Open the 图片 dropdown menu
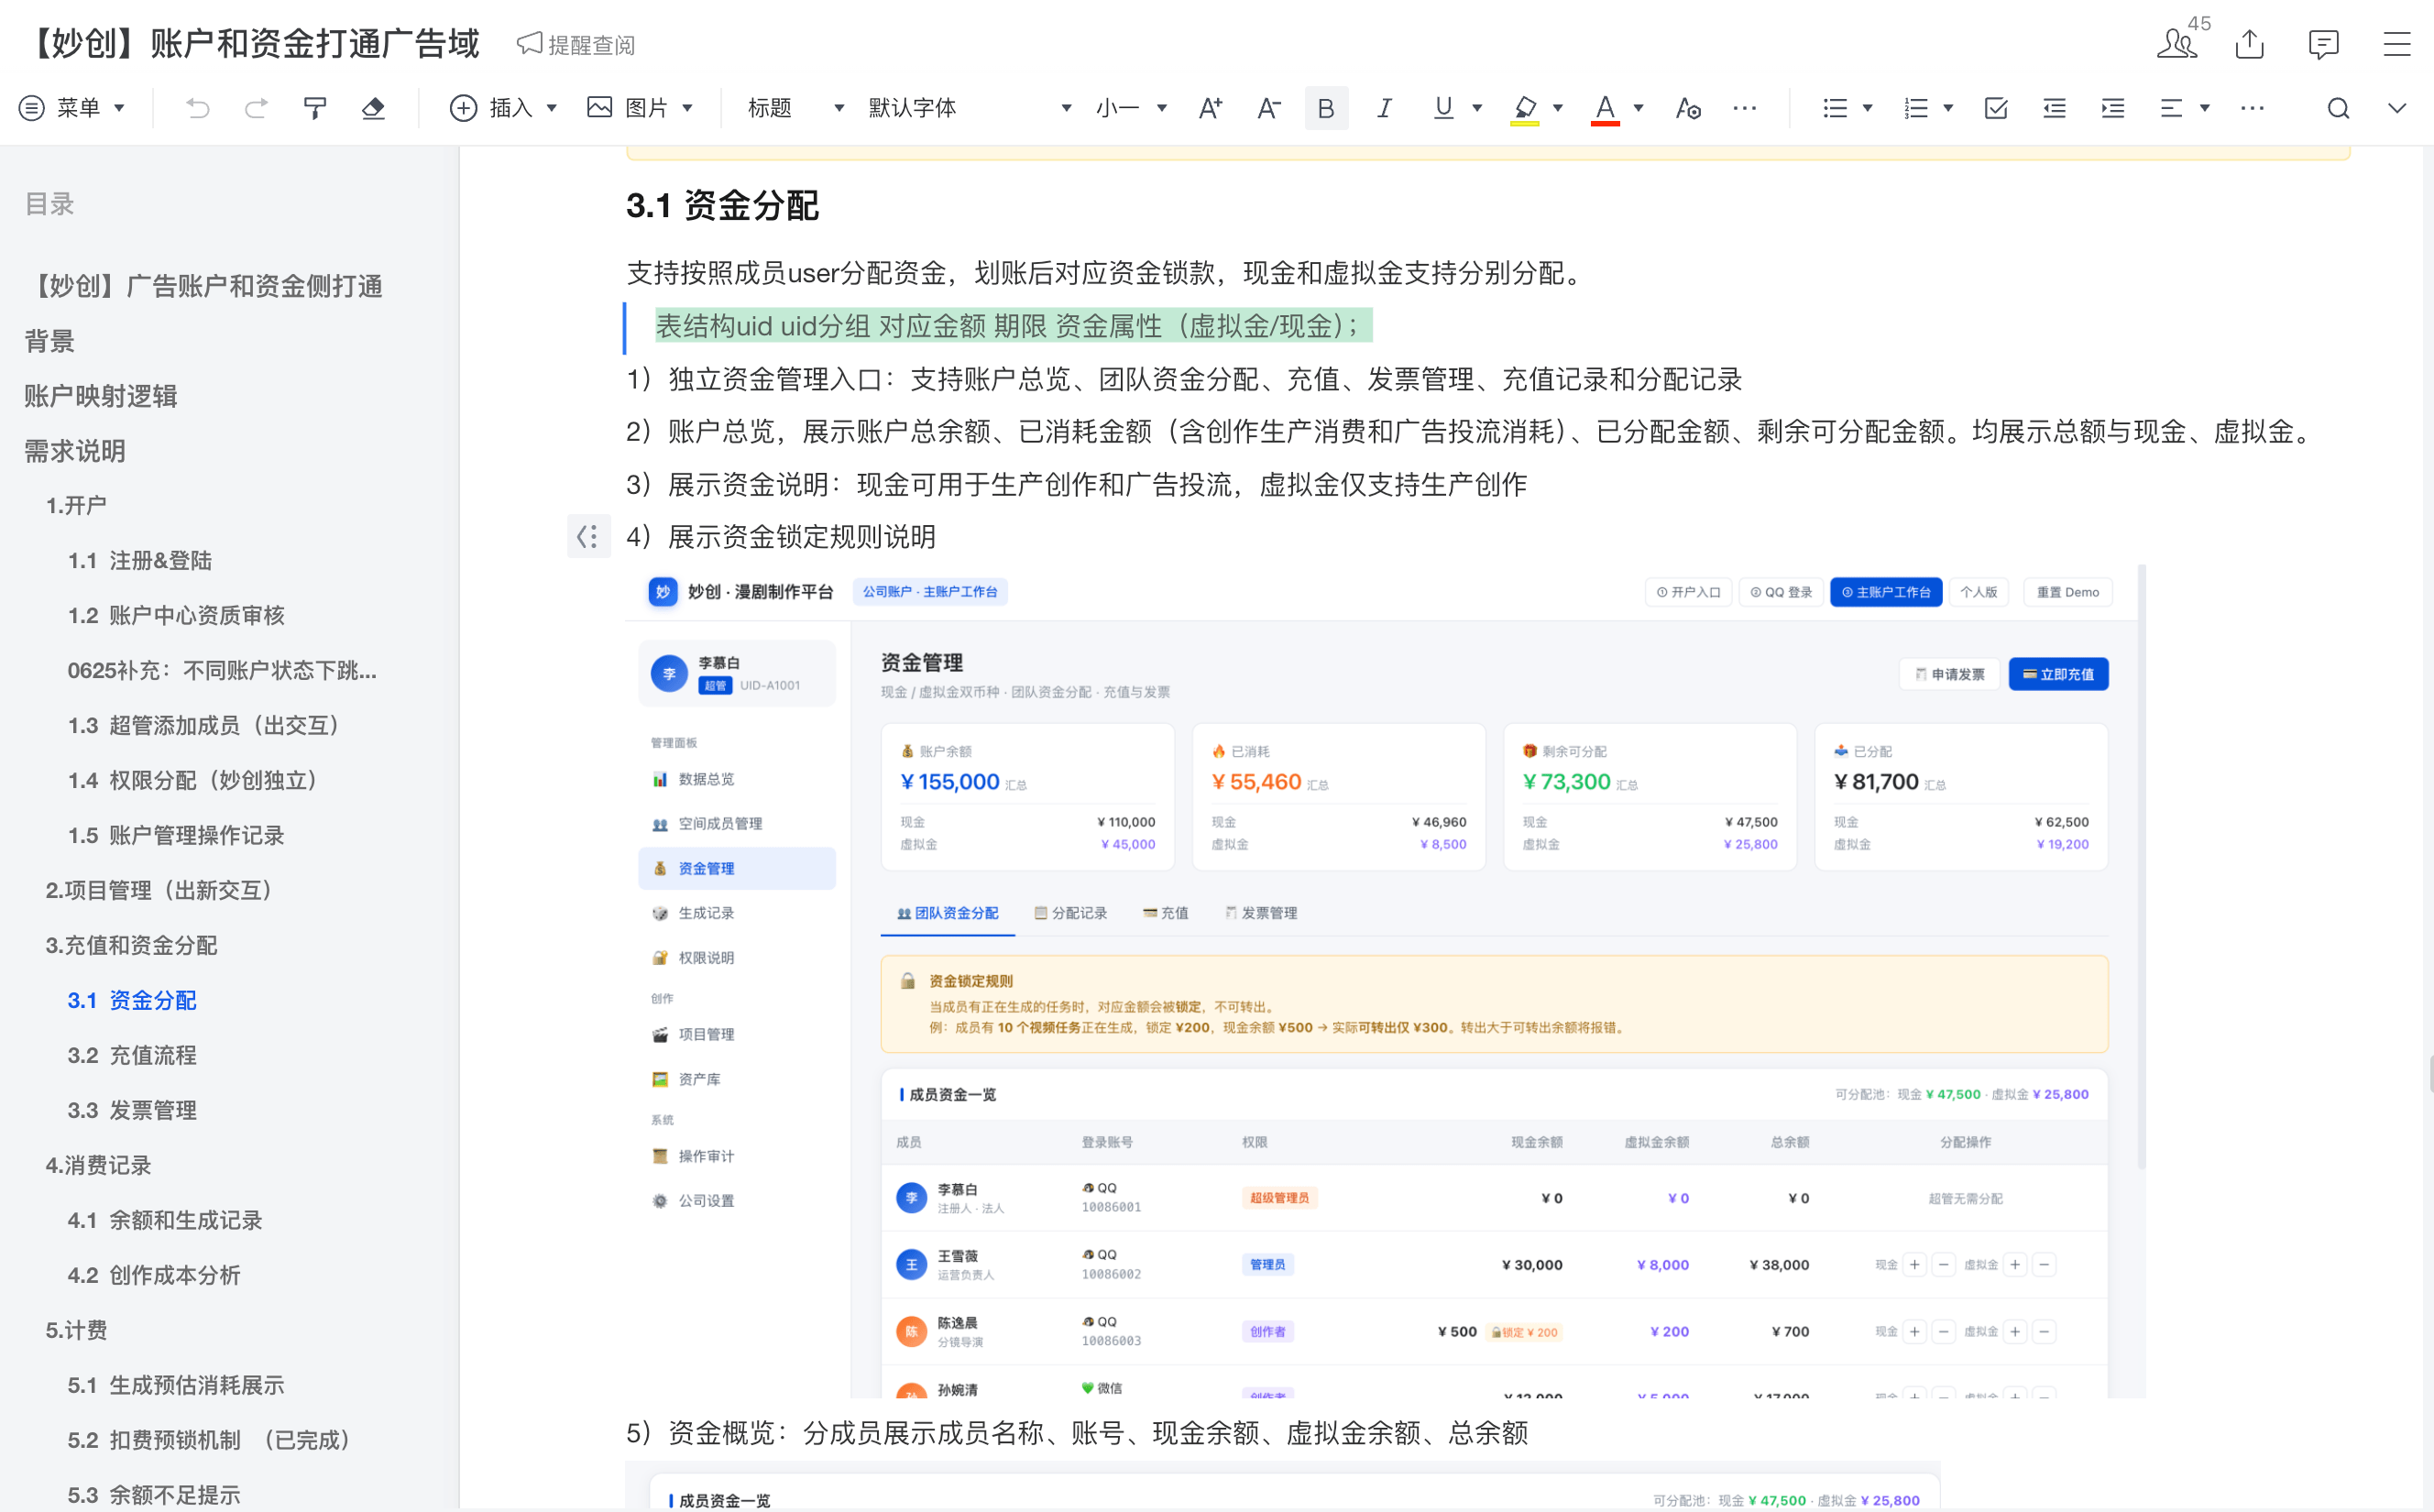The height and width of the screenshot is (1512, 2434). [x=640, y=108]
